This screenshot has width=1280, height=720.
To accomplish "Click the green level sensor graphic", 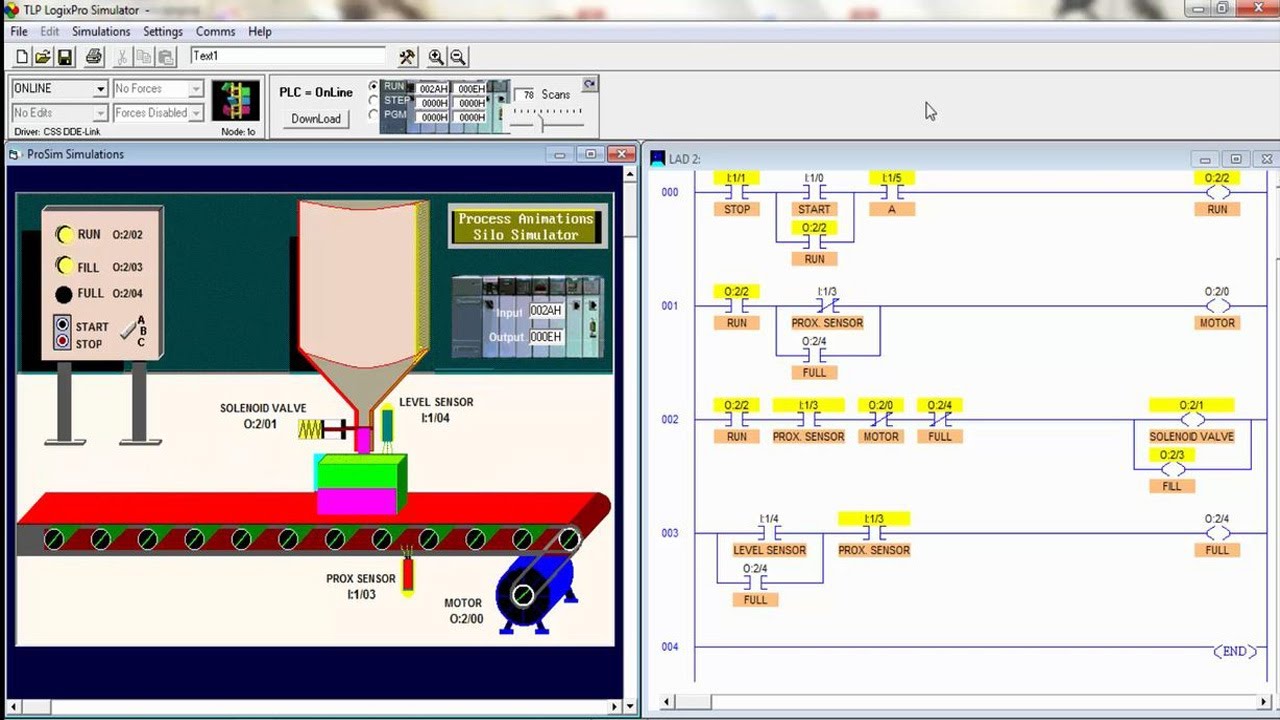I will 387,428.
